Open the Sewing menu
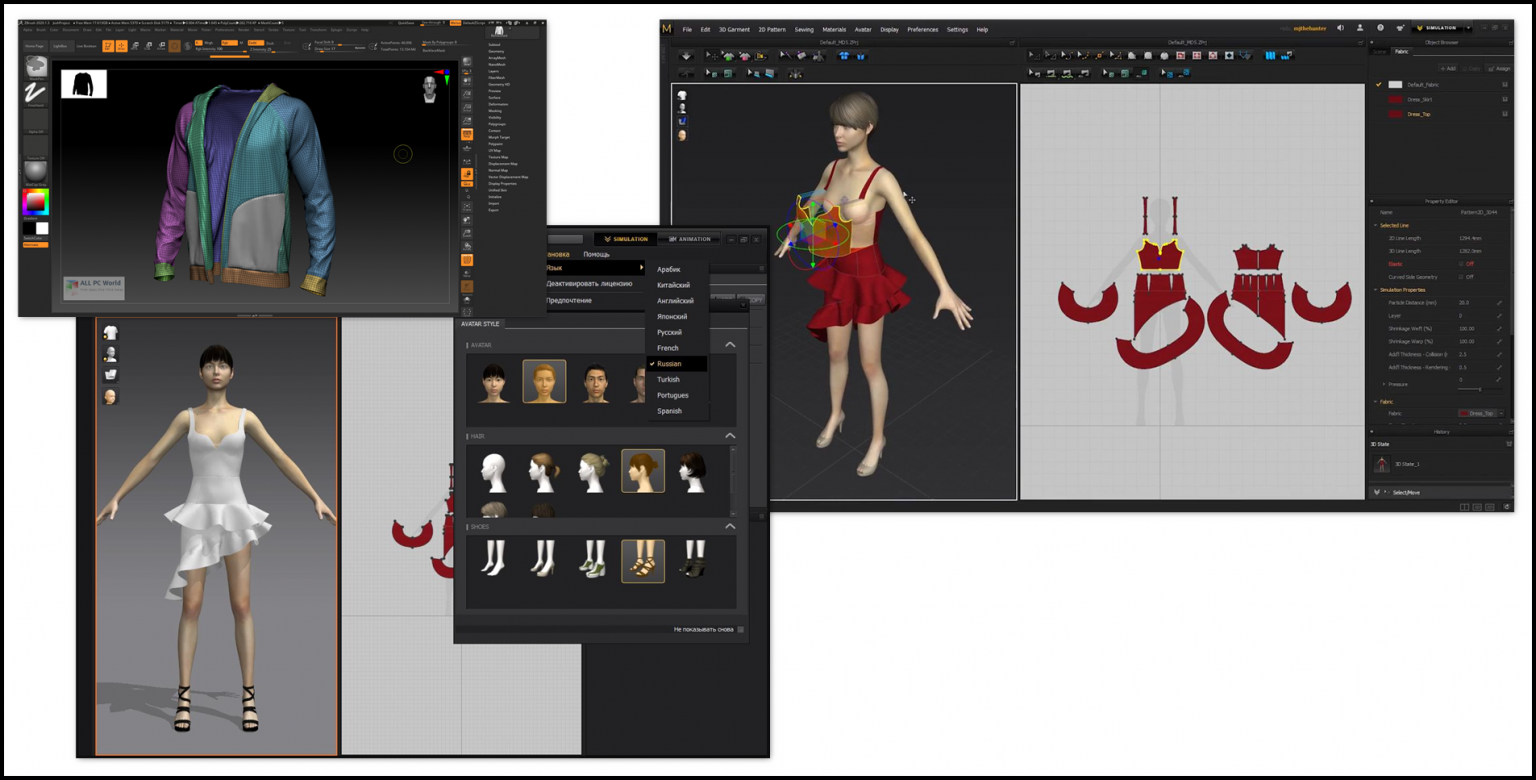This screenshot has height=780, width=1536. (804, 30)
